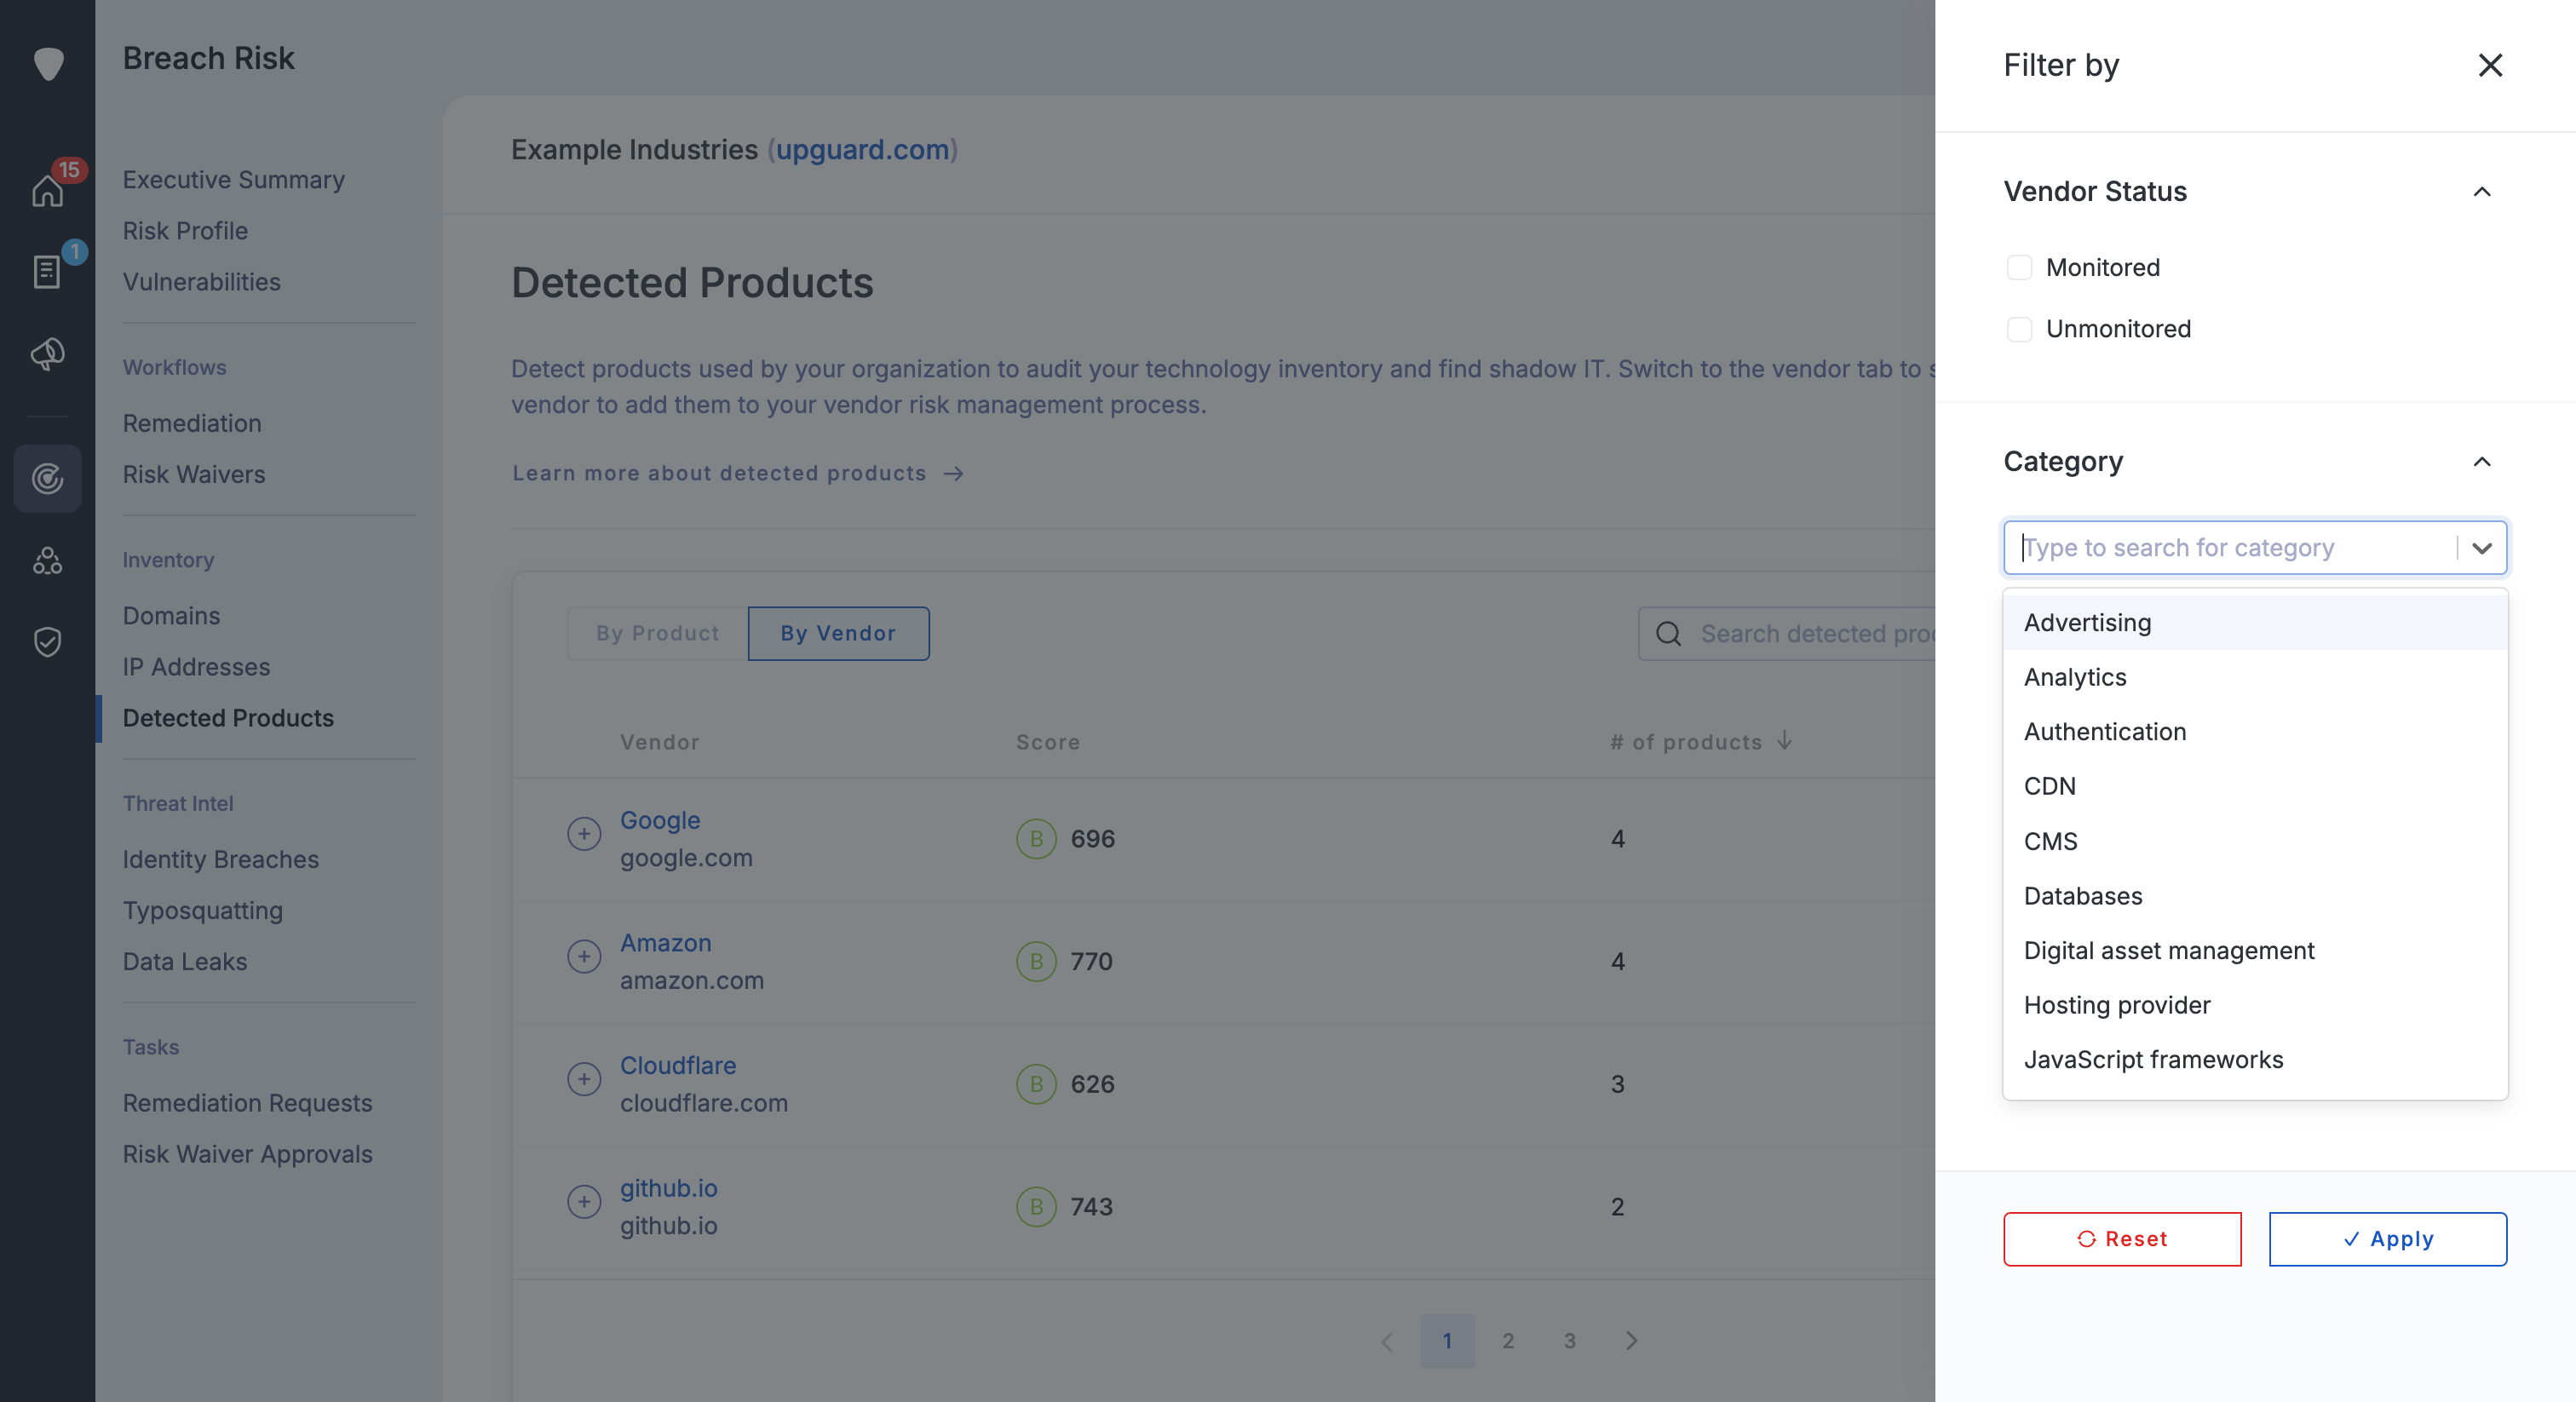Click the plus icon beside github.io
The width and height of the screenshot is (2576, 1402).
[x=584, y=1202]
